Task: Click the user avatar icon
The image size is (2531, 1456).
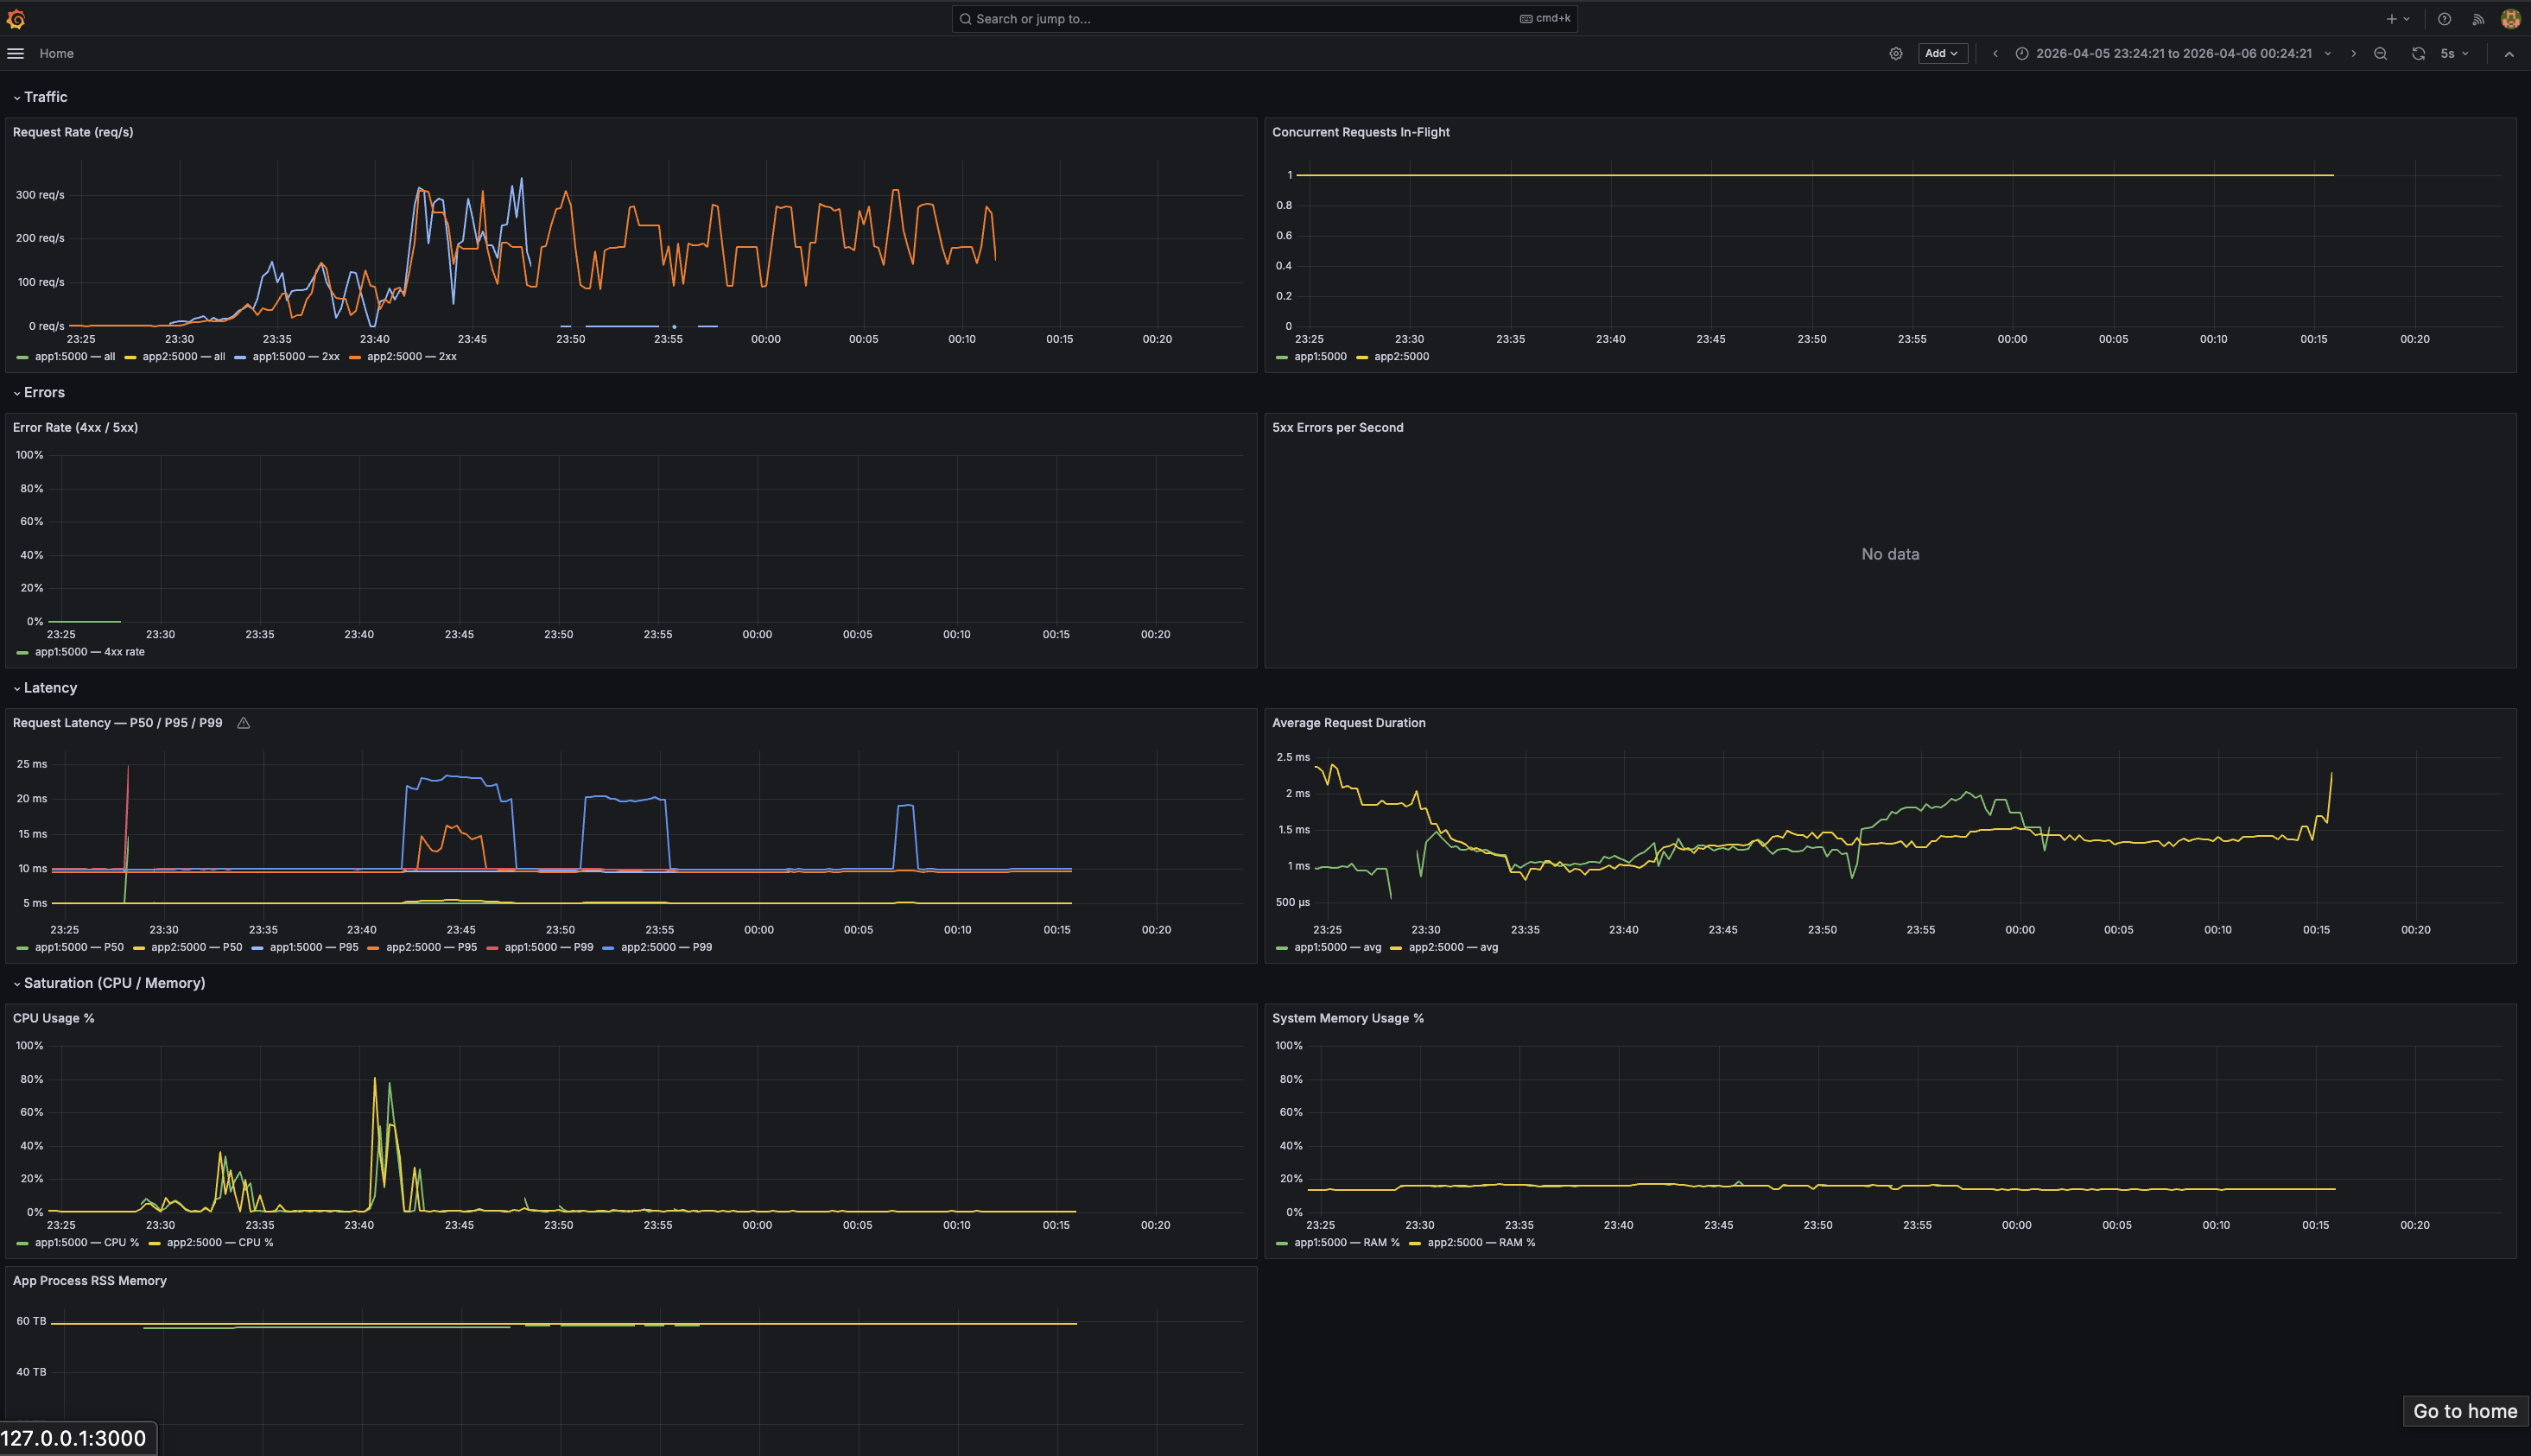Action: (x=2510, y=19)
